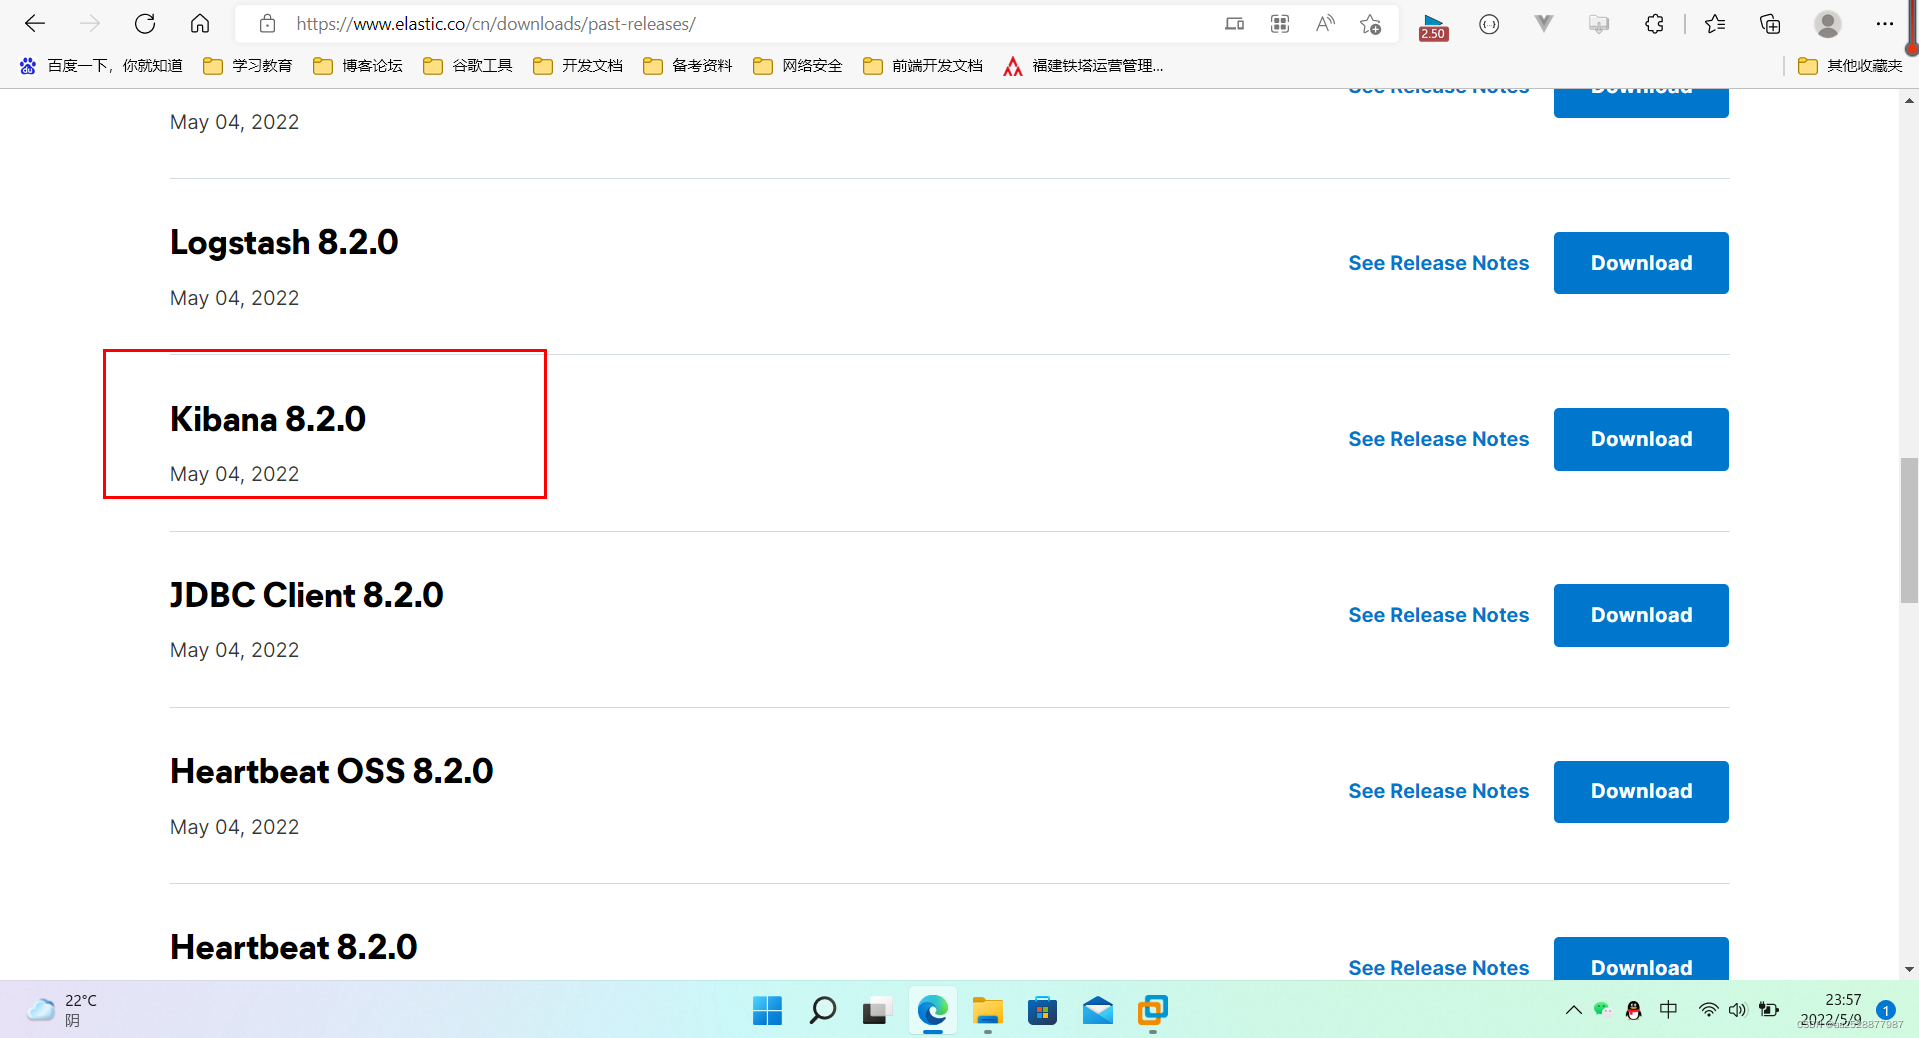Viewport: 1919px width, 1038px height.
Task: Click the Kibana 8.2.0 heading
Action: 268,419
